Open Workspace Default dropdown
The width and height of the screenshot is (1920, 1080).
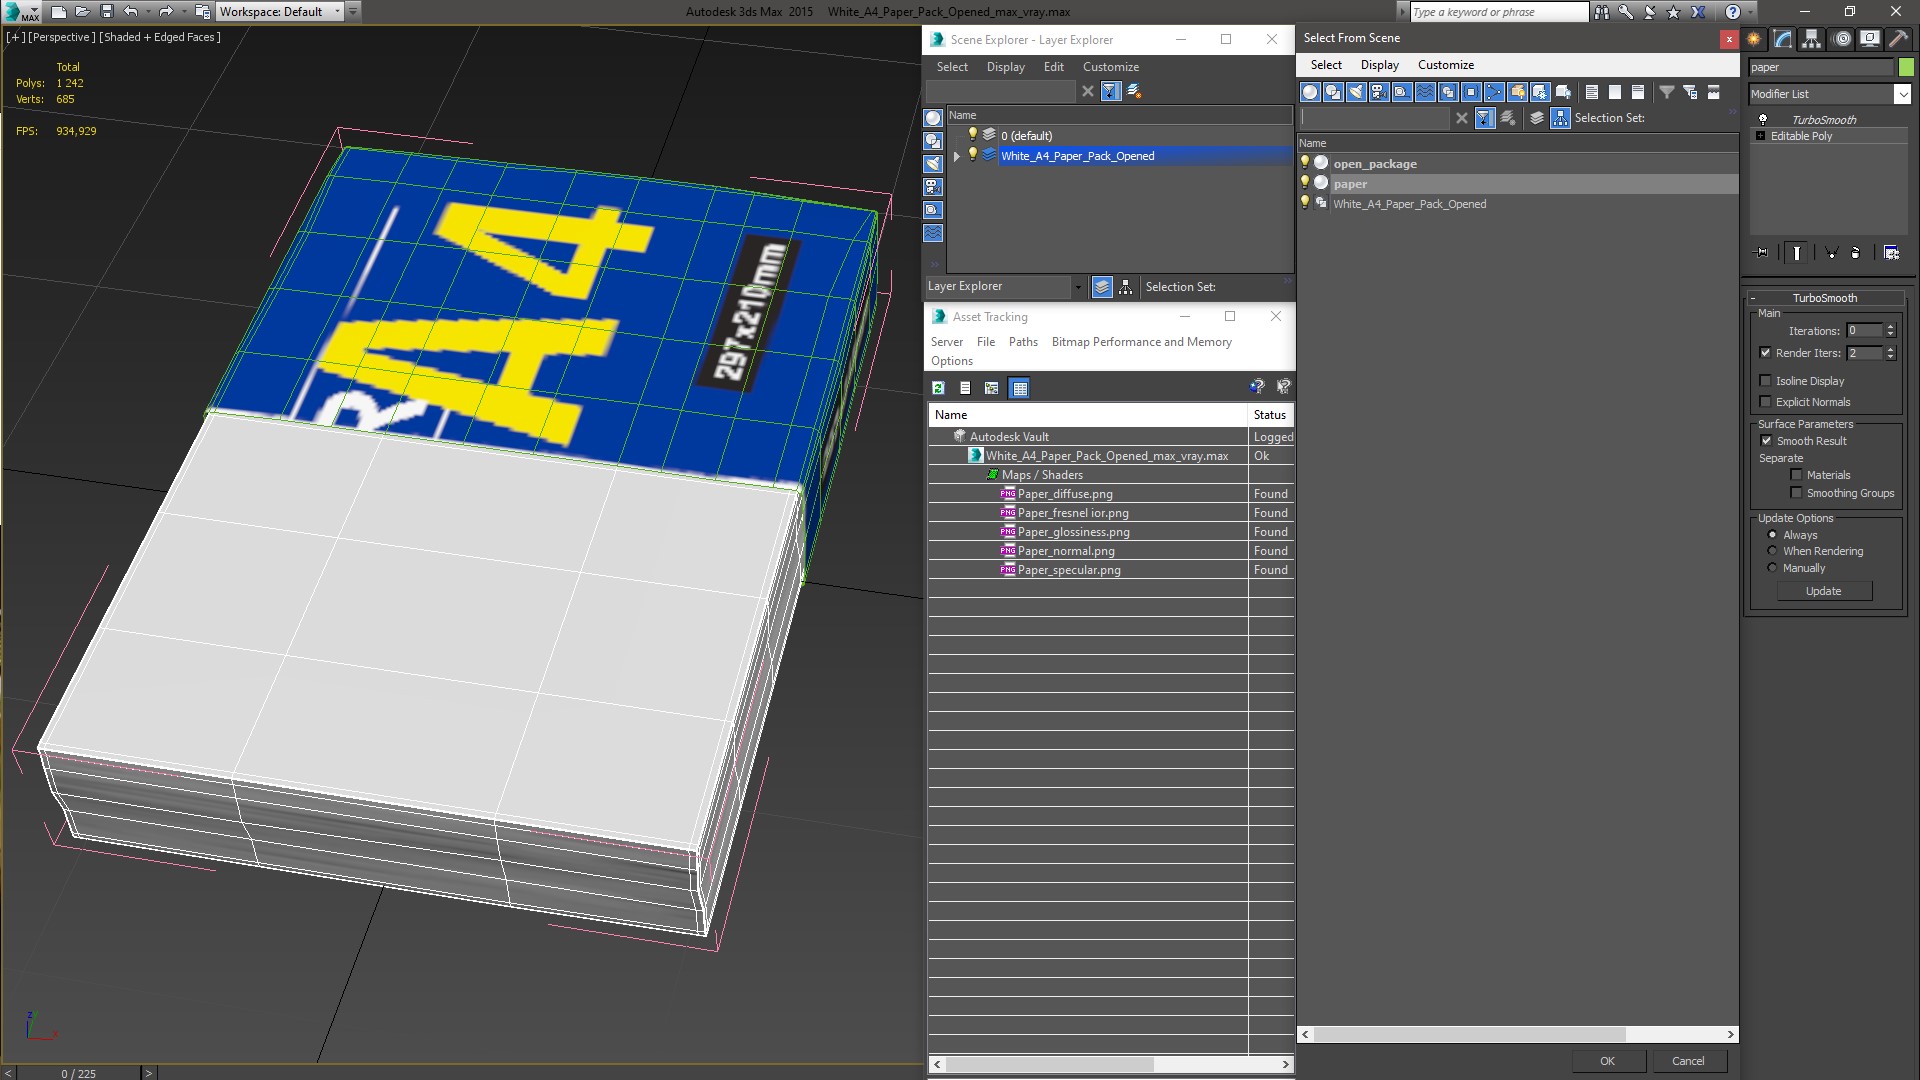tap(337, 12)
